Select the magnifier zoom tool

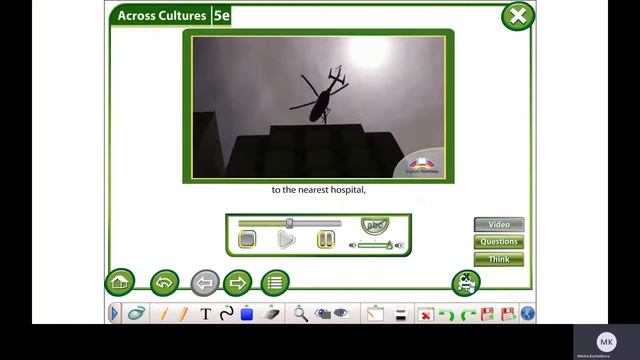pyautogui.click(x=301, y=314)
